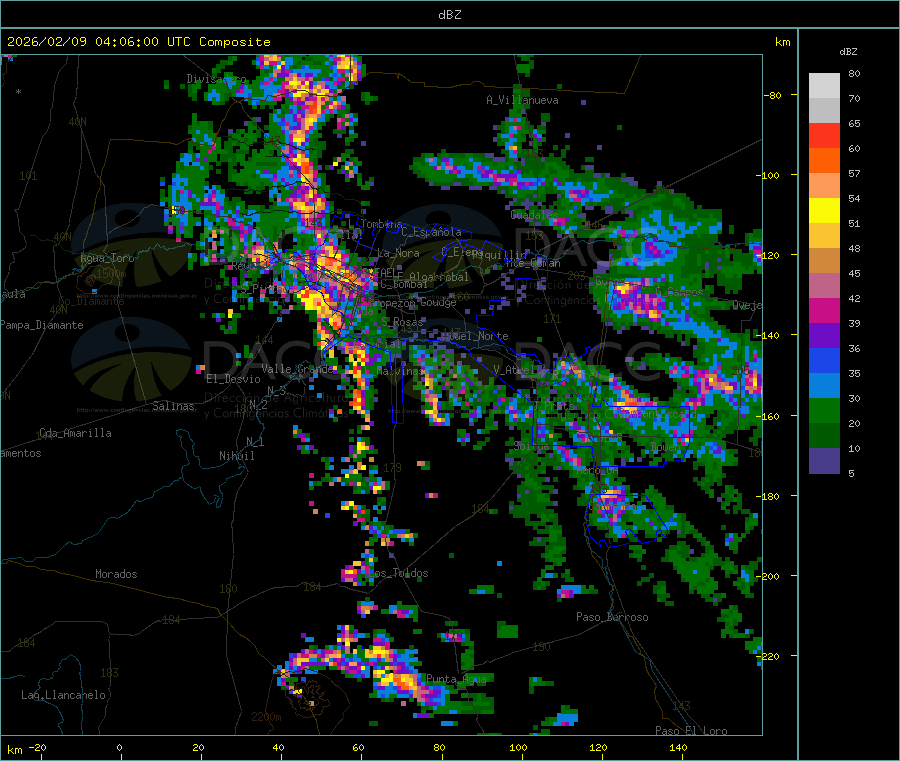Click the red 65 dBZ legend color block
This screenshot has width=900, height=761.
pos(824,135)
